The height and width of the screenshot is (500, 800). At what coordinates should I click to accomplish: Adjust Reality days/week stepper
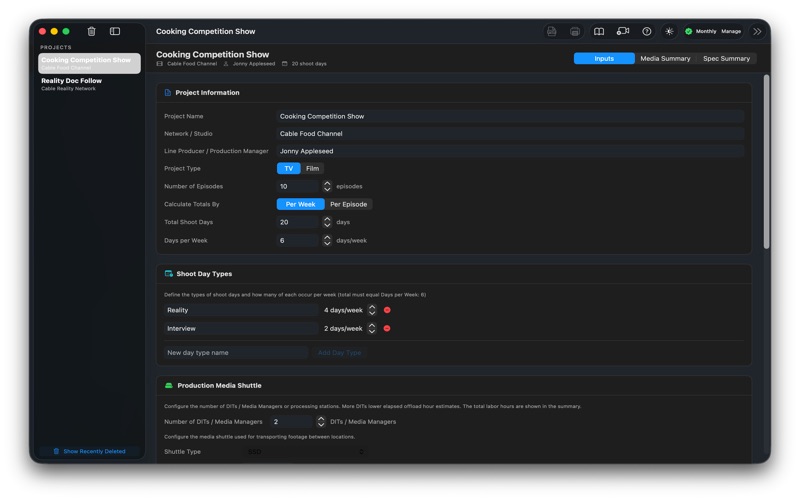click(372, 310)
